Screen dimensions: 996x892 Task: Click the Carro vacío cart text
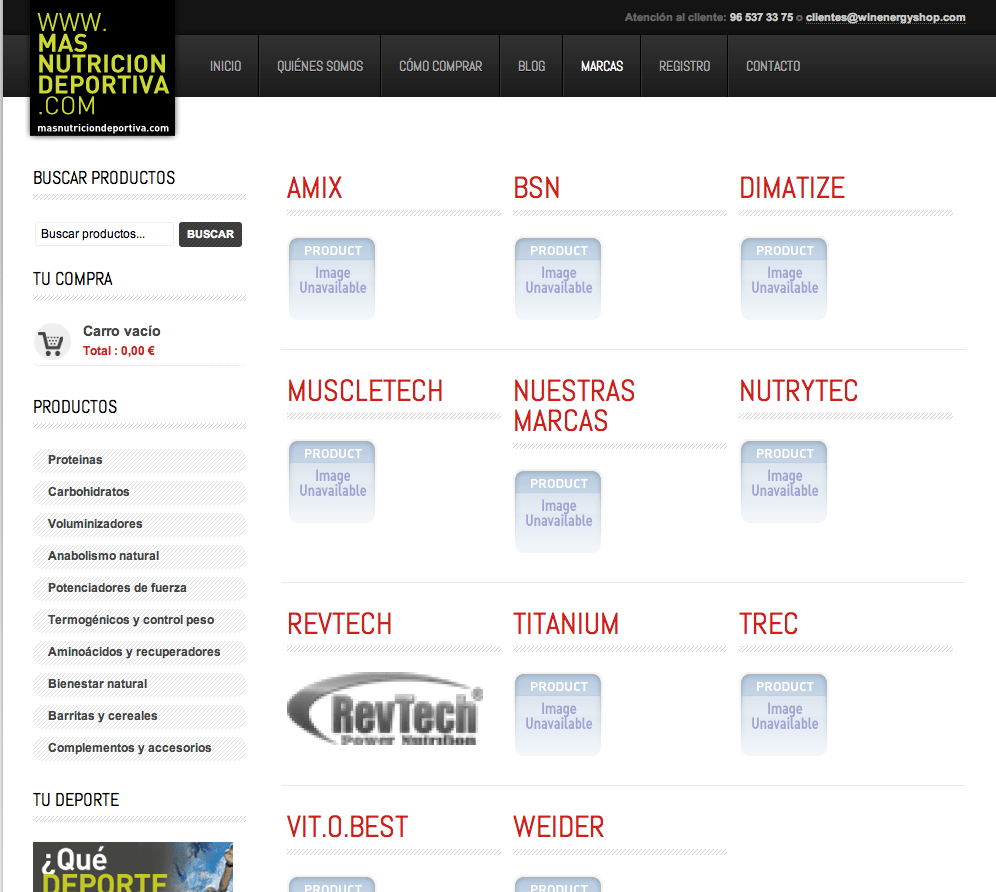pyautogui.click(x=121, y=331)
